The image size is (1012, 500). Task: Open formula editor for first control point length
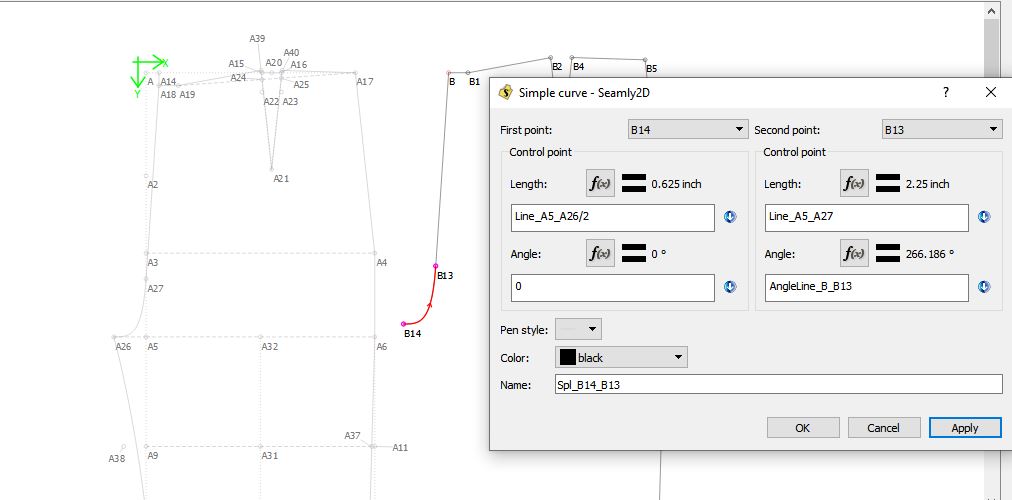pyautogui.click(x=600, y=184)
